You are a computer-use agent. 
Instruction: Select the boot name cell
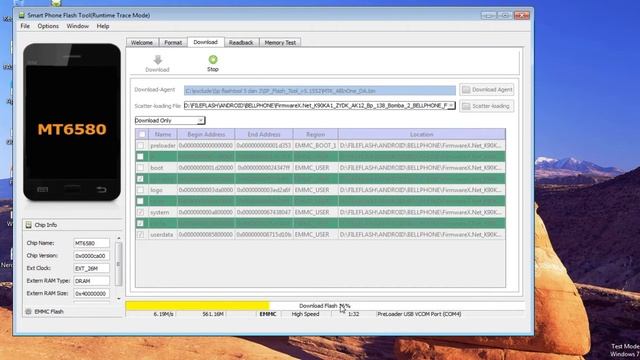pos(163,168)
